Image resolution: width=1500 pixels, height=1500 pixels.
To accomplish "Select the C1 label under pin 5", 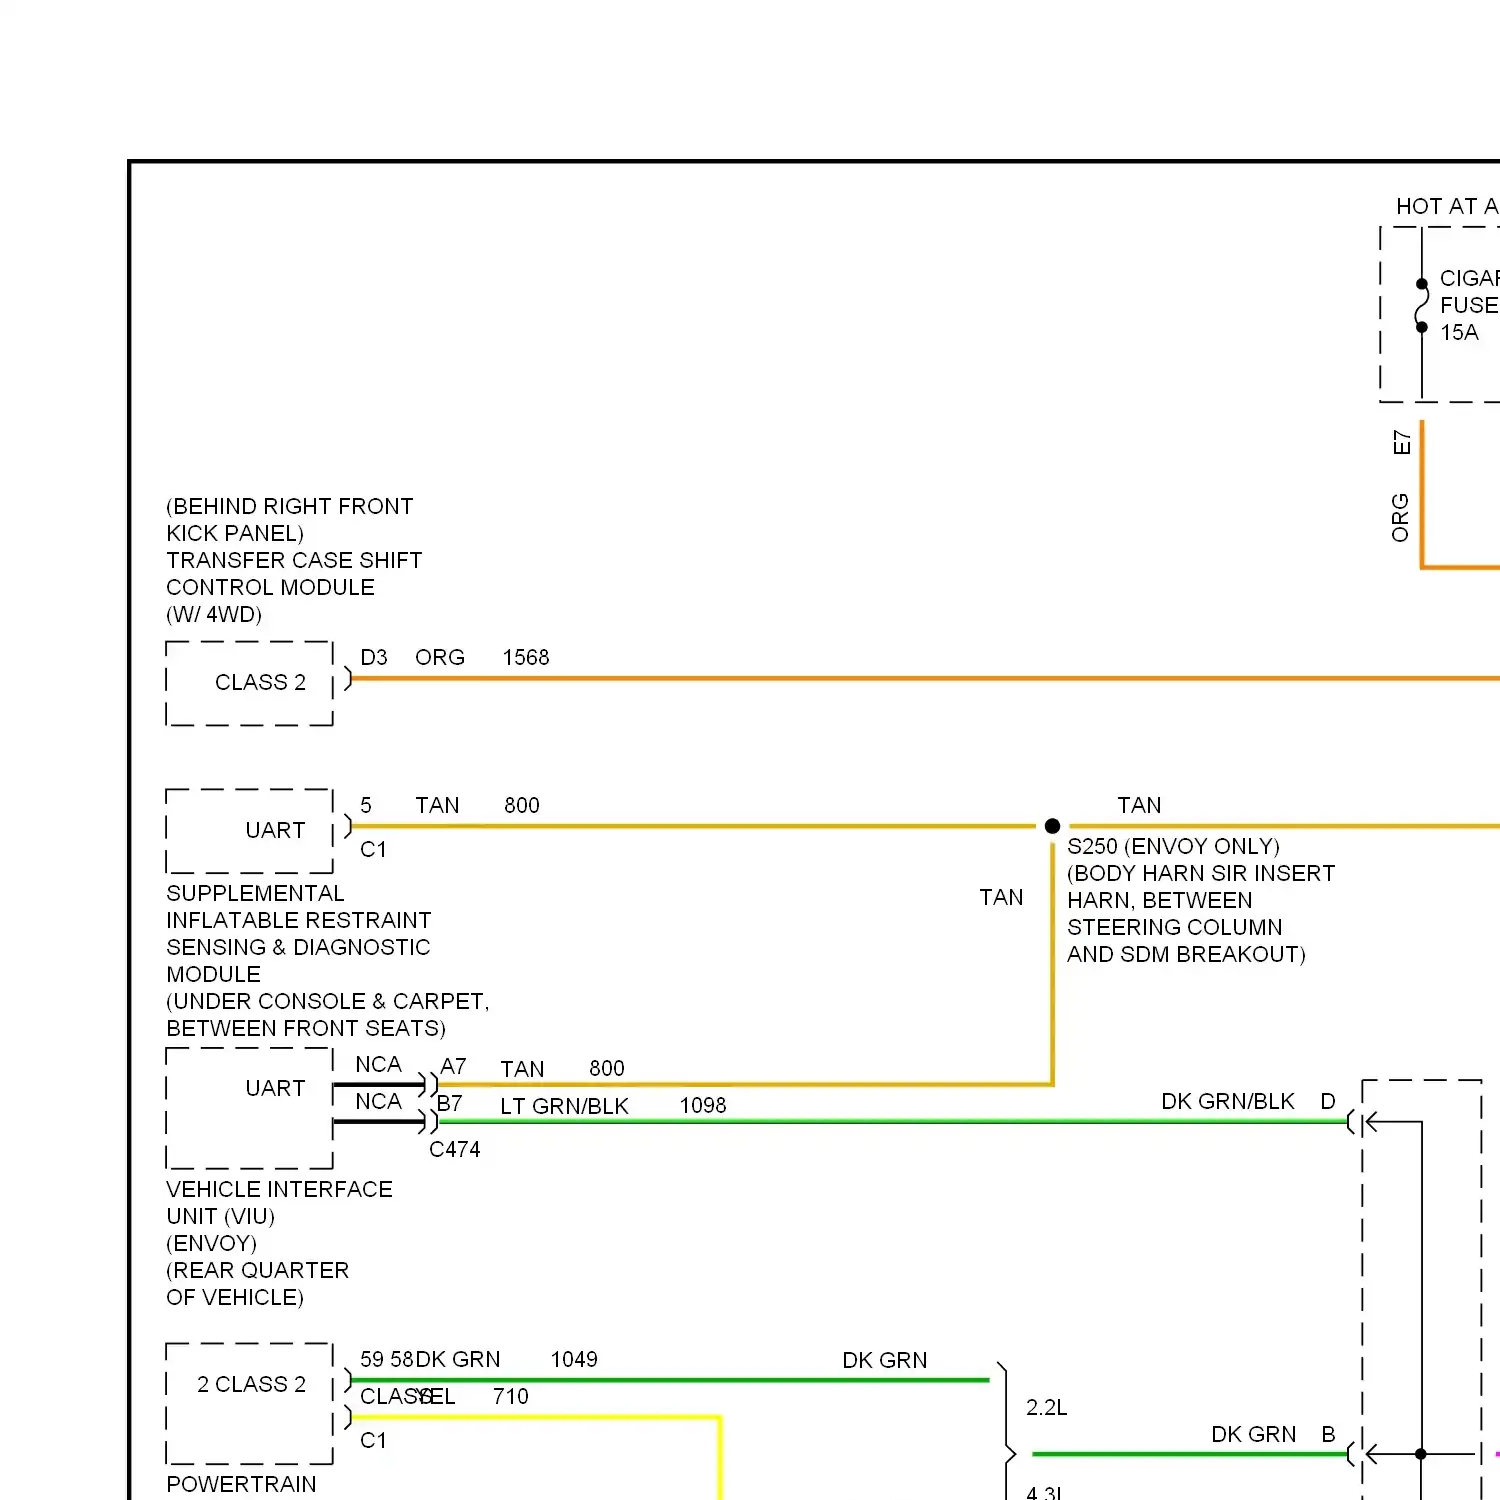I will pos(373,850).
